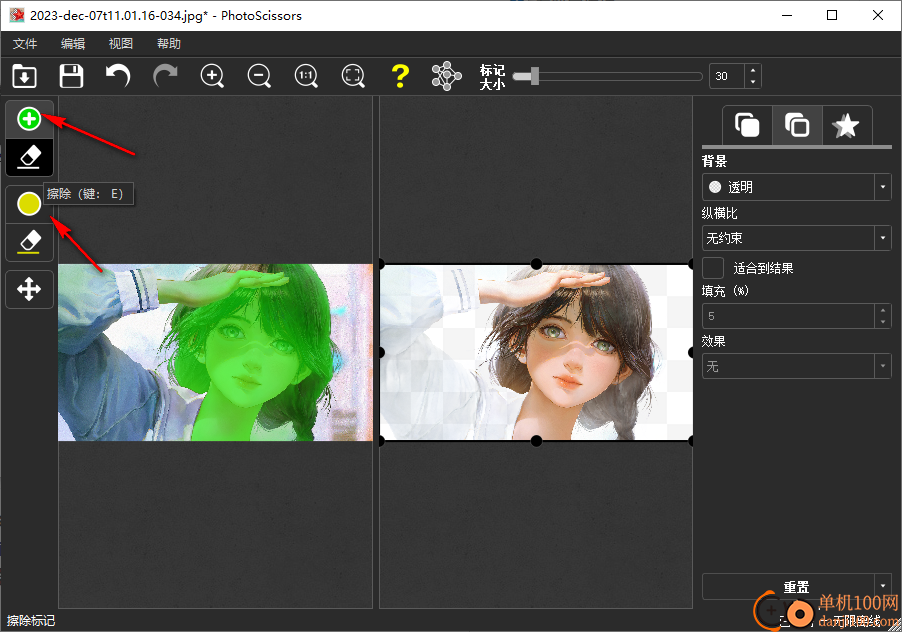Save the result with the floppy disk icon
902x632 pixels.
71,76
